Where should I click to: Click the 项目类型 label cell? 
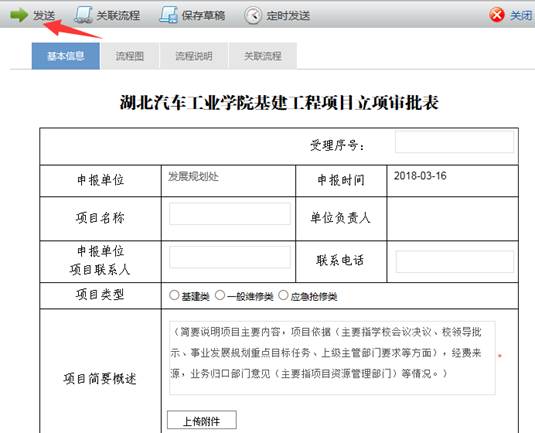coord(100,295)
